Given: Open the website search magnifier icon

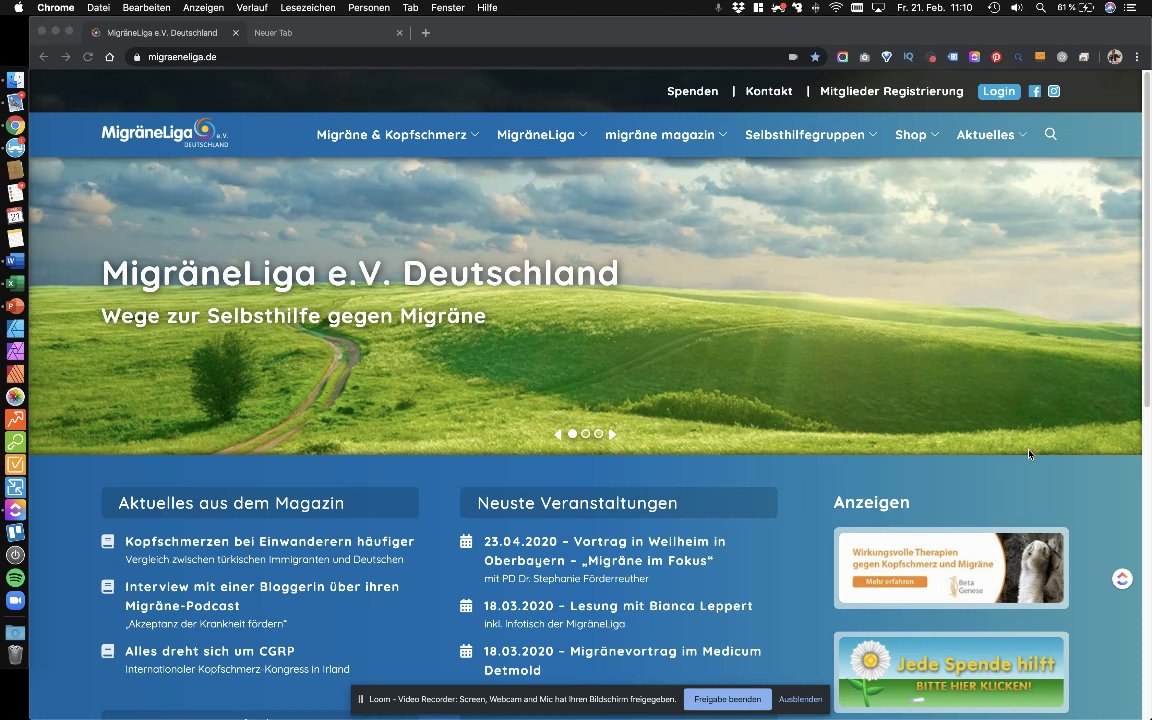Looking at the screenshot, I should click(x=1051, y=134).
